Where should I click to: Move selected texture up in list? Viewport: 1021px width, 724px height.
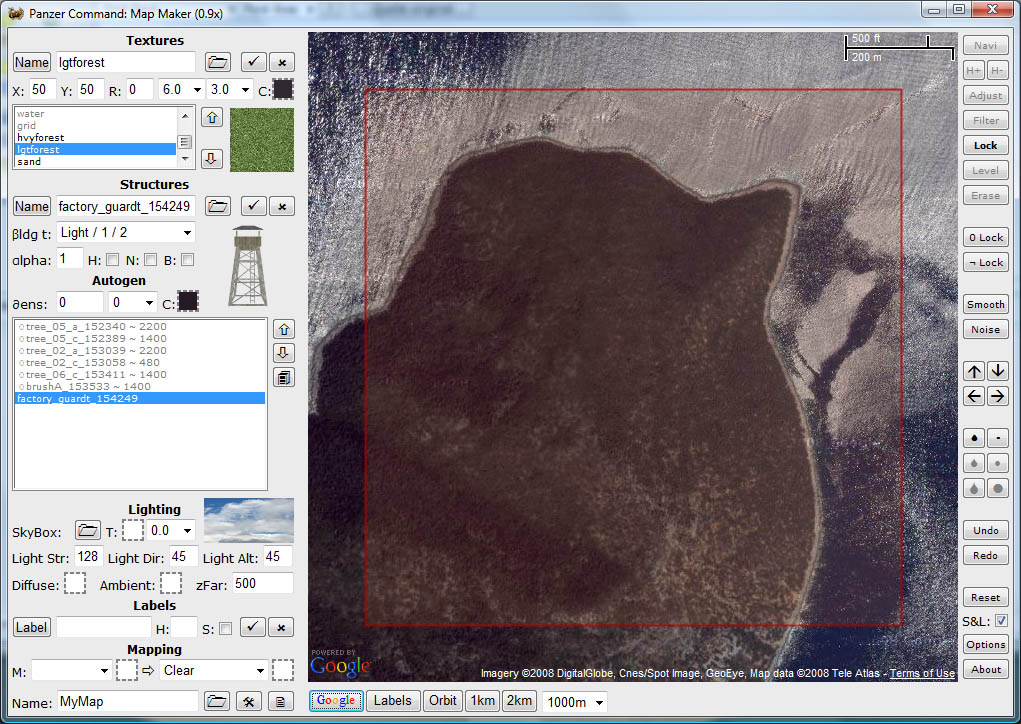pyautogui.click(x=211, y=118)
